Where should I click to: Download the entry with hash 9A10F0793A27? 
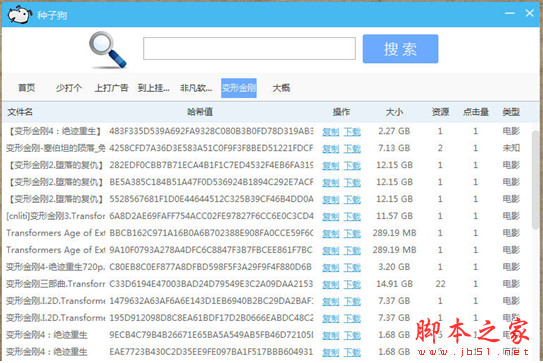point(352,250)
